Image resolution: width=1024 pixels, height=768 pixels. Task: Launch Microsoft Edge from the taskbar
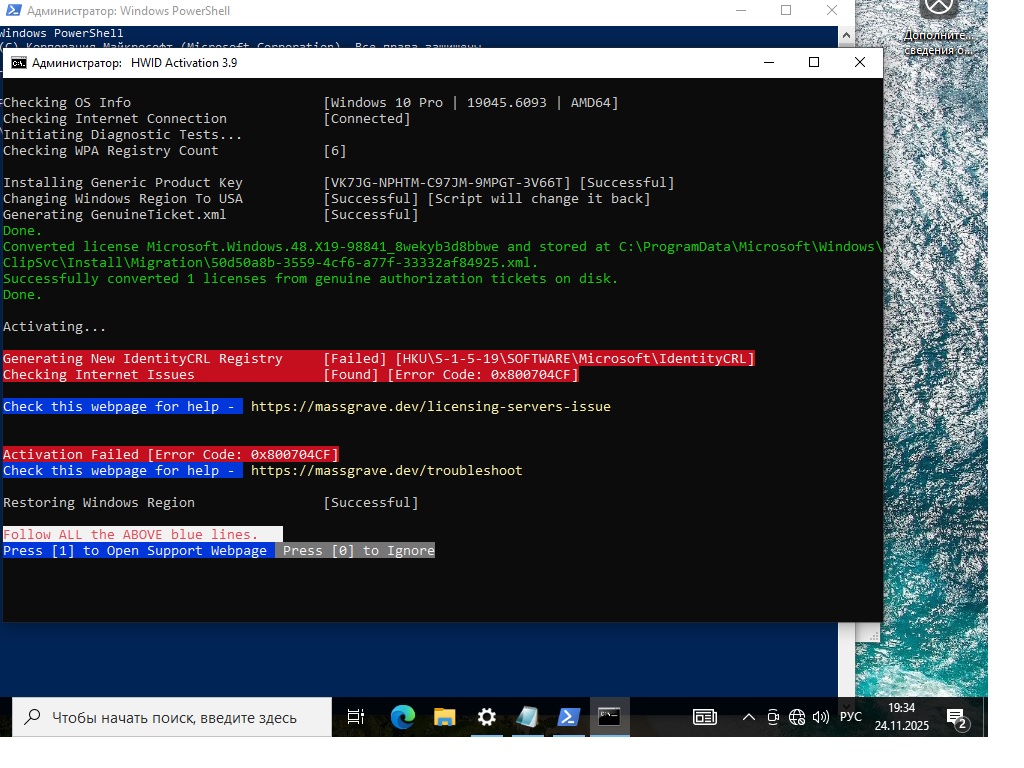(x=402, y=717)
